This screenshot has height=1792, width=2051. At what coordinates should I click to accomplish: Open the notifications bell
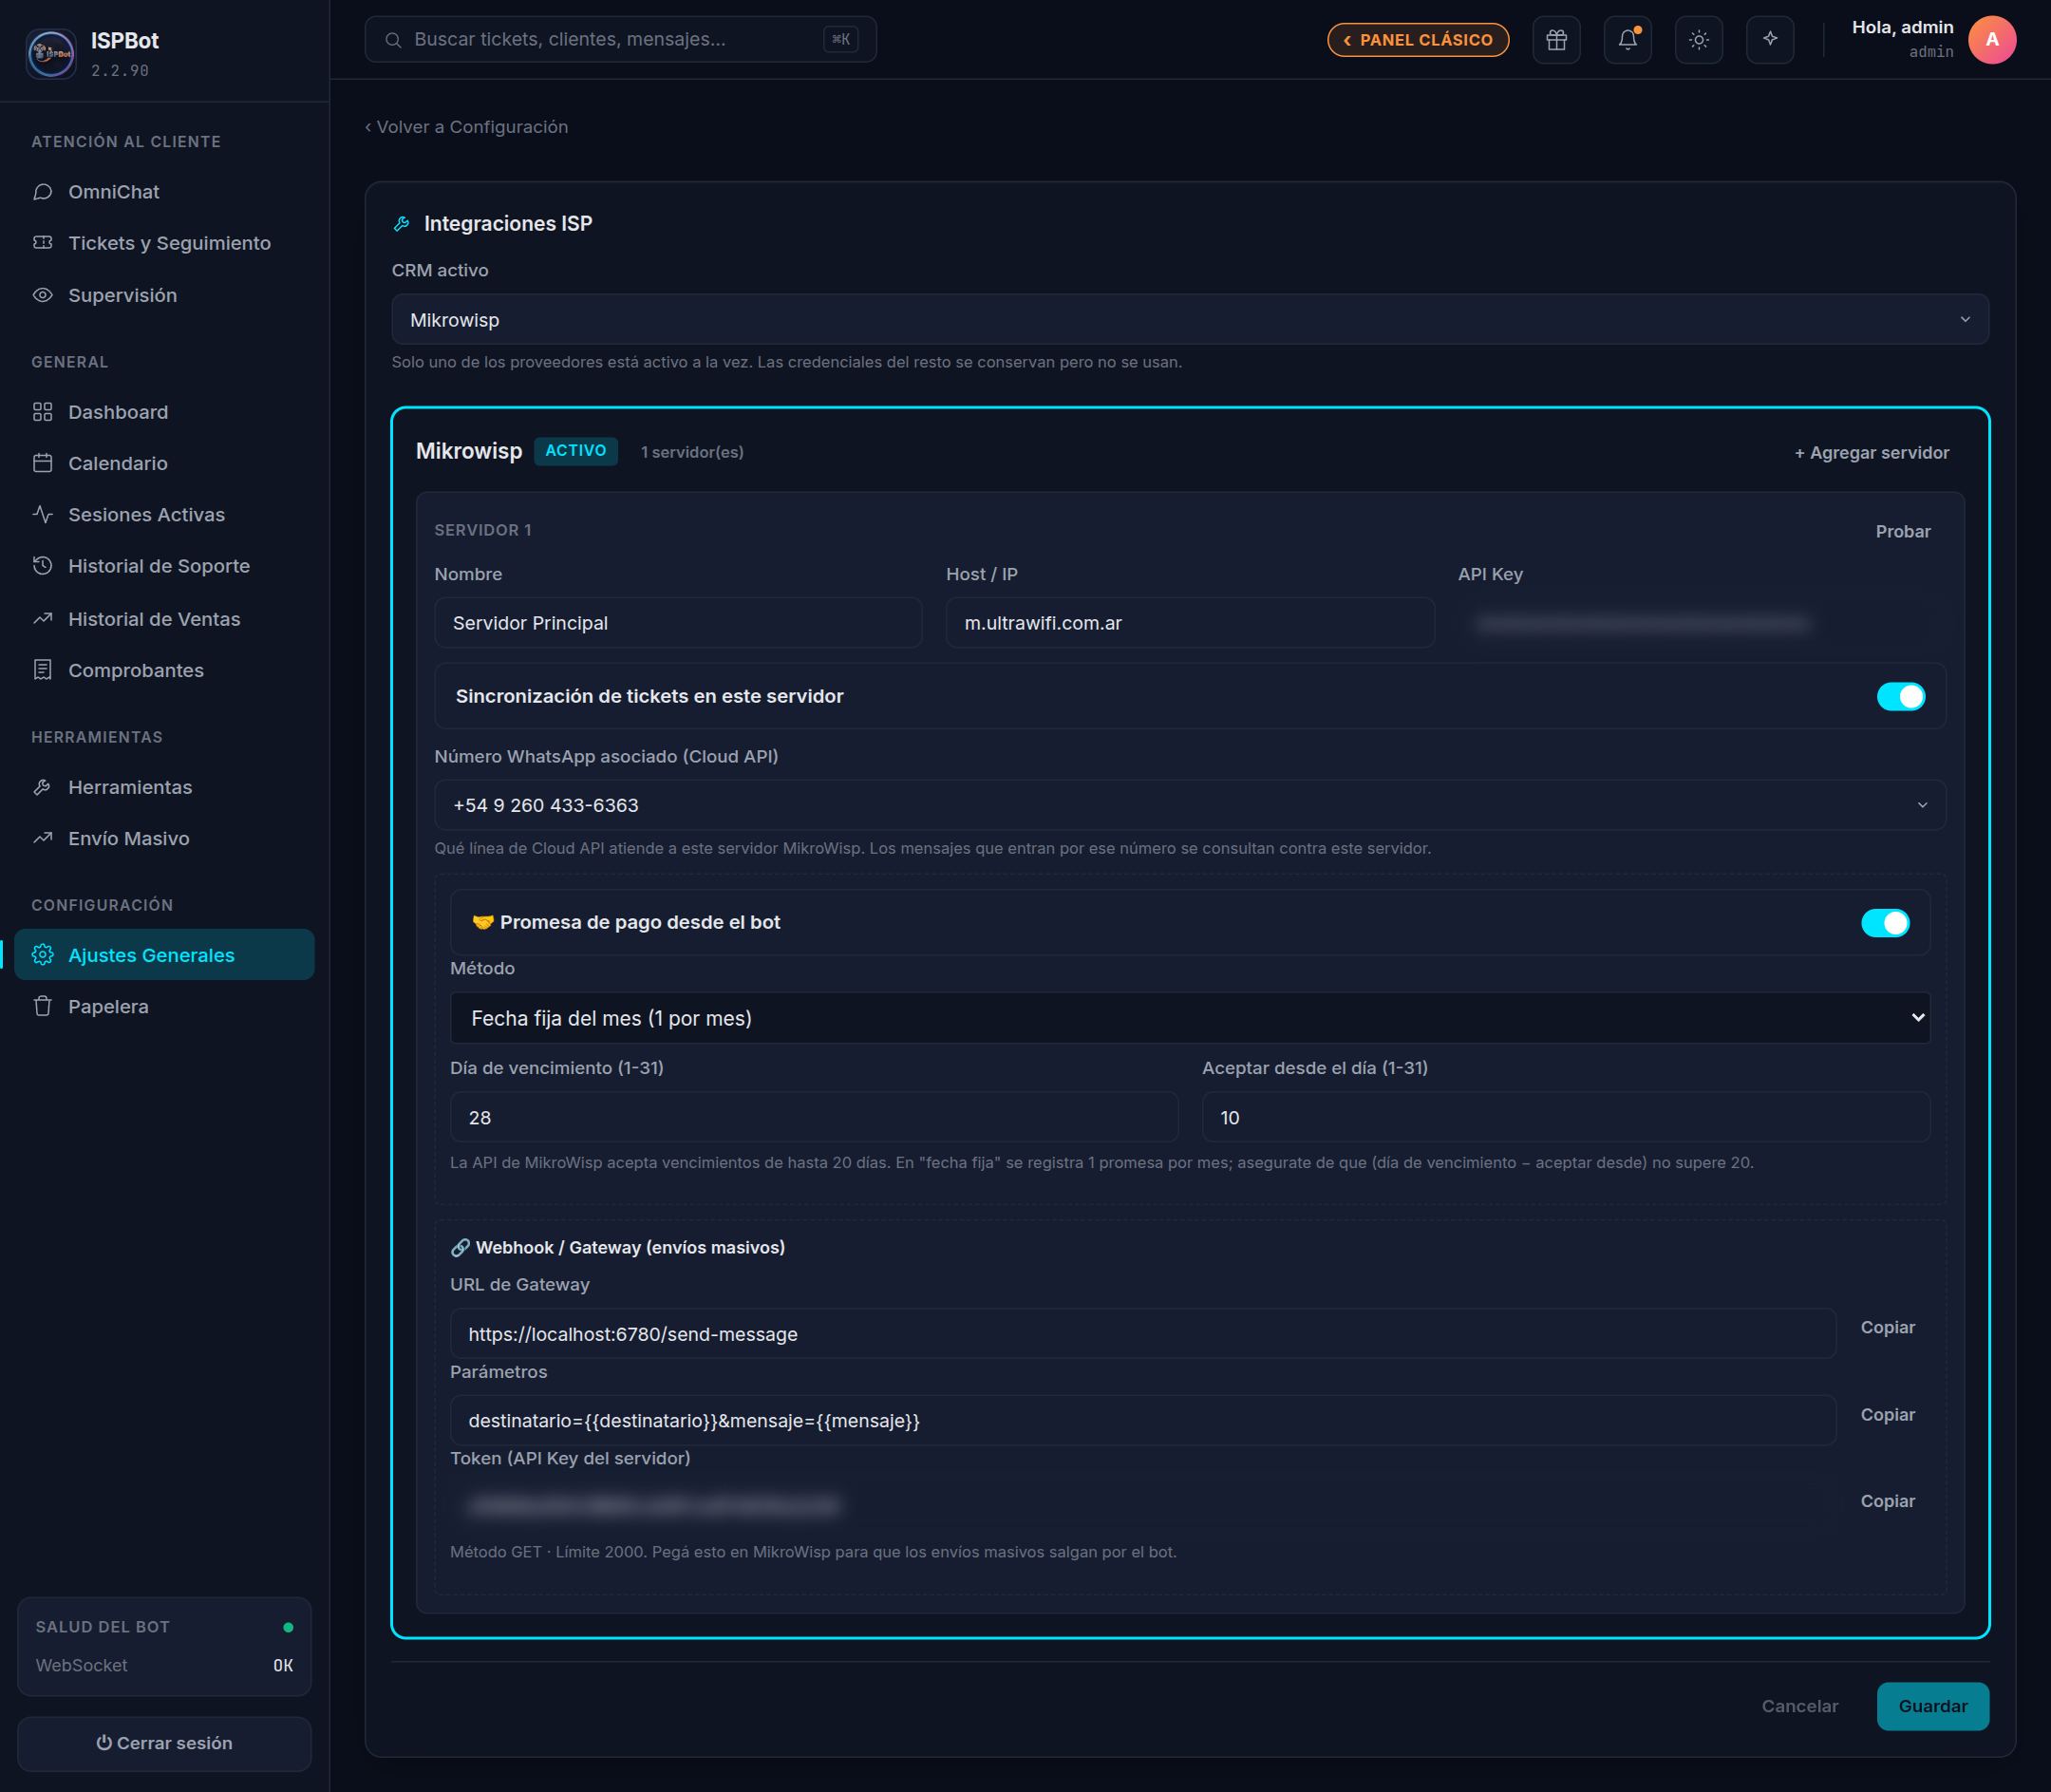[x=1627, y=40]
